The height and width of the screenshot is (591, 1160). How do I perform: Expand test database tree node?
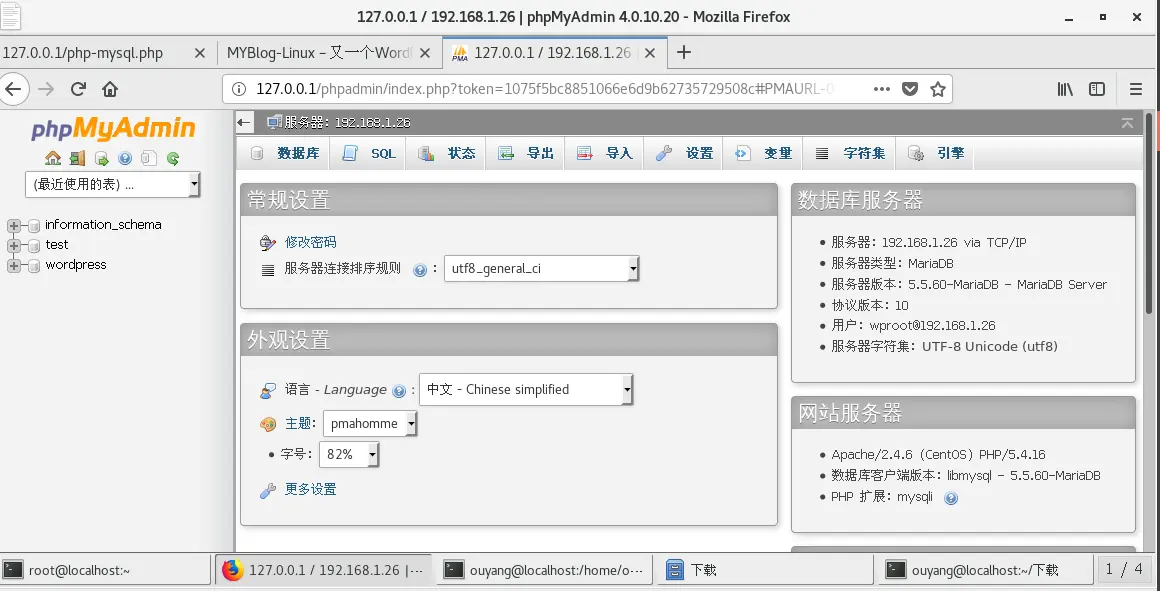(x=14, y=246)
